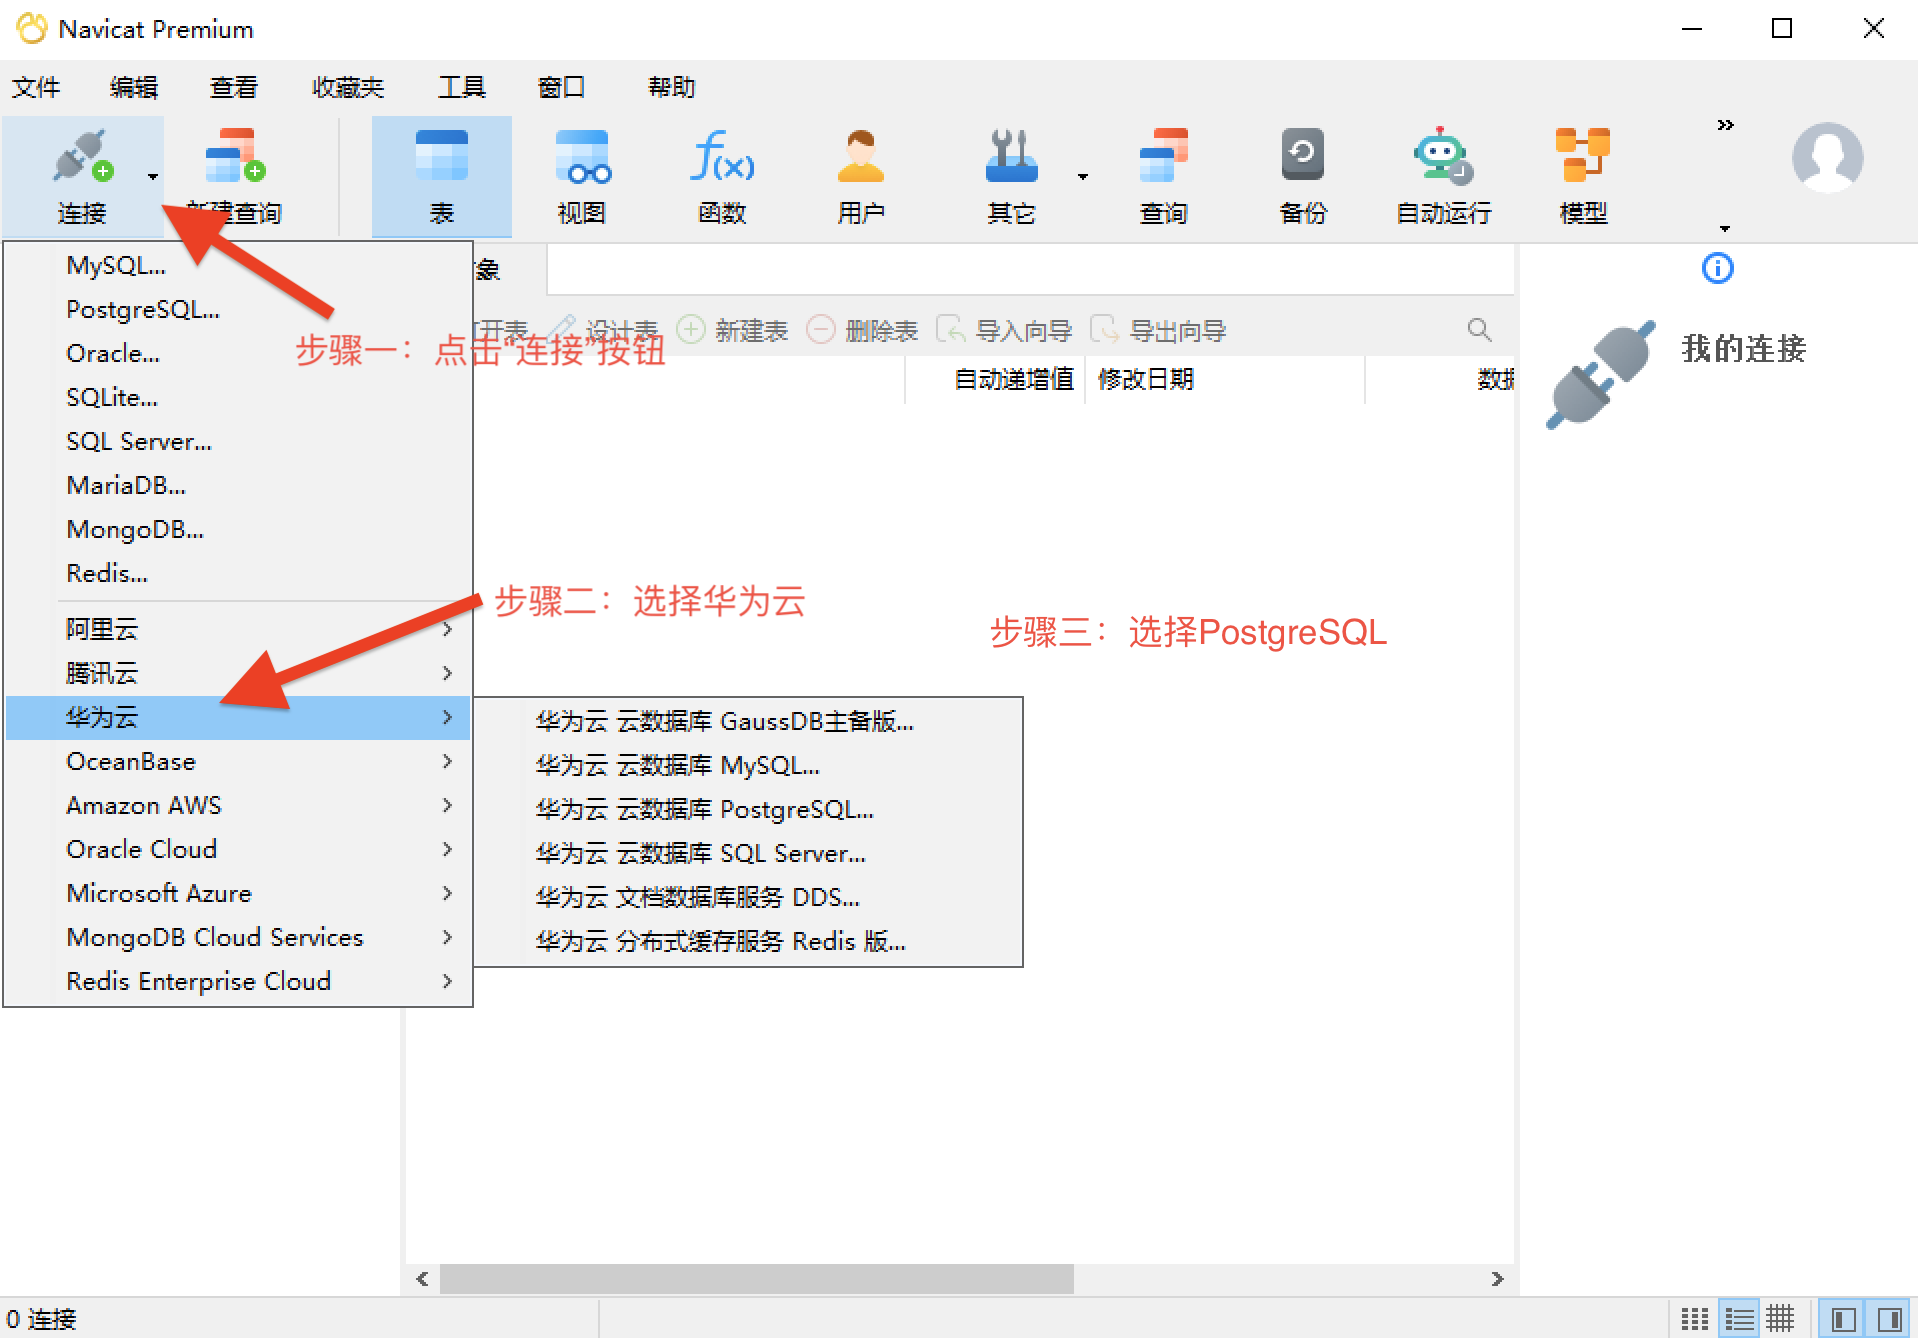This screenshot has height=1338, width=1918.
Task: Select the Table (表) toolbar icon
Action: point(441,155)
